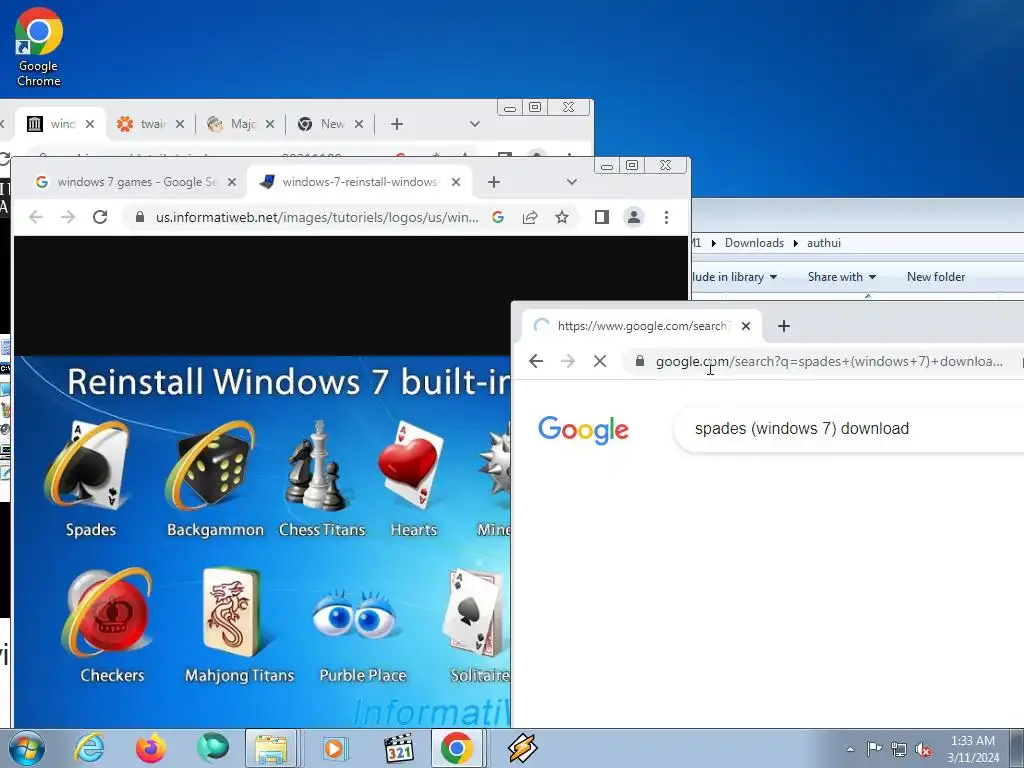Viewport: 1024px width, 768px height.
Task: Open the Chrome profile avatar button
Action: pos(633,217)
